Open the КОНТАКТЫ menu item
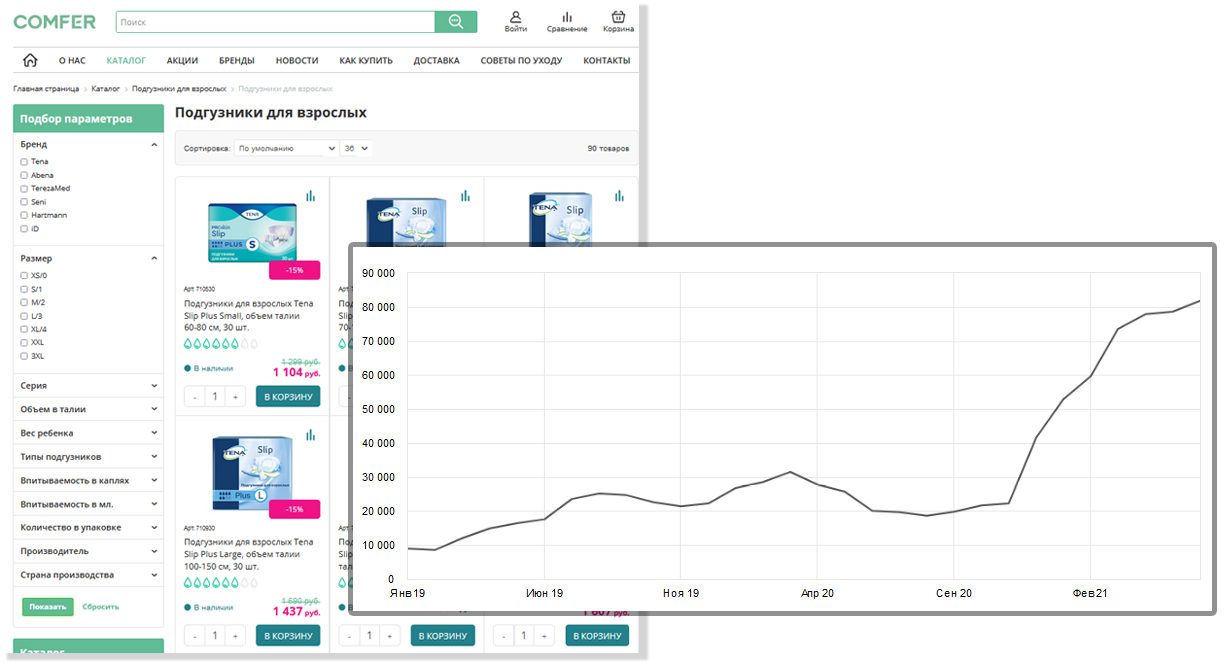1228x671 pixels. click(x=607, y=61)
